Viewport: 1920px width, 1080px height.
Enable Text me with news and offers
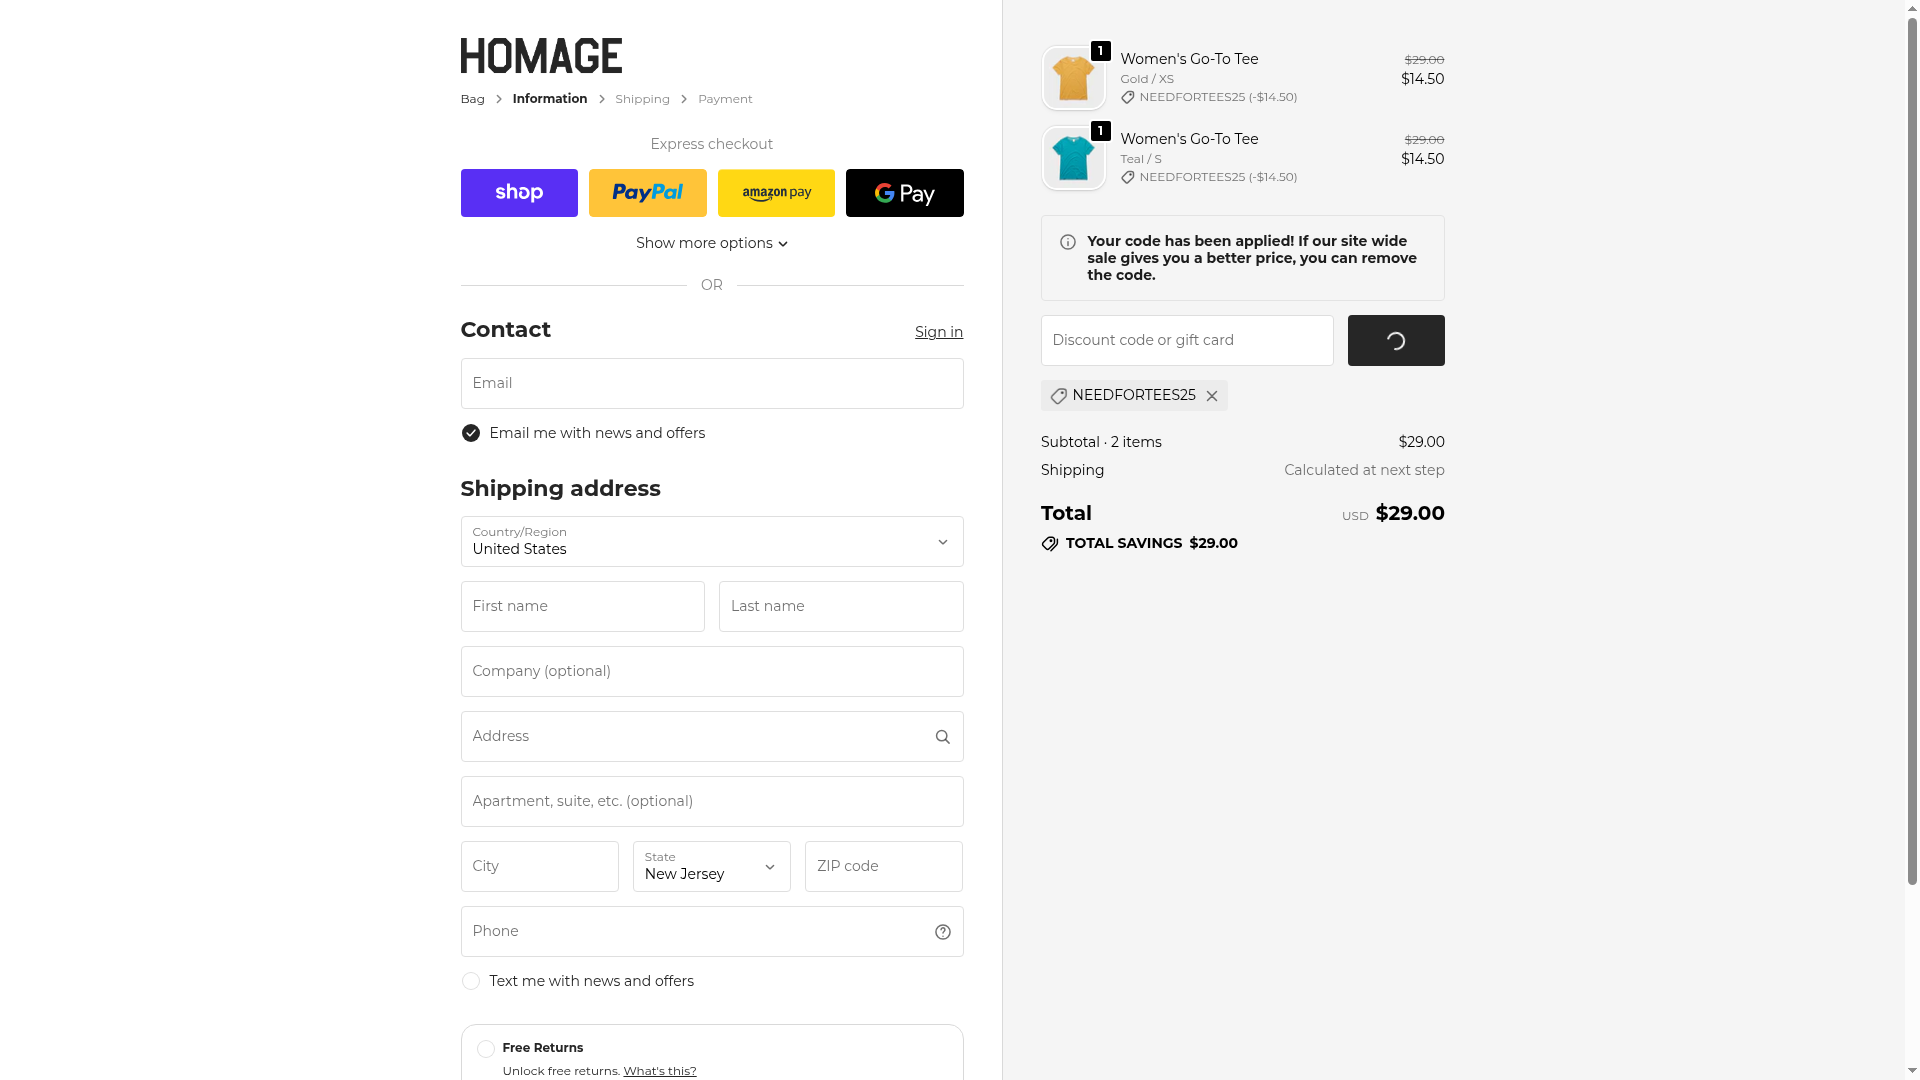click(471, 981)
